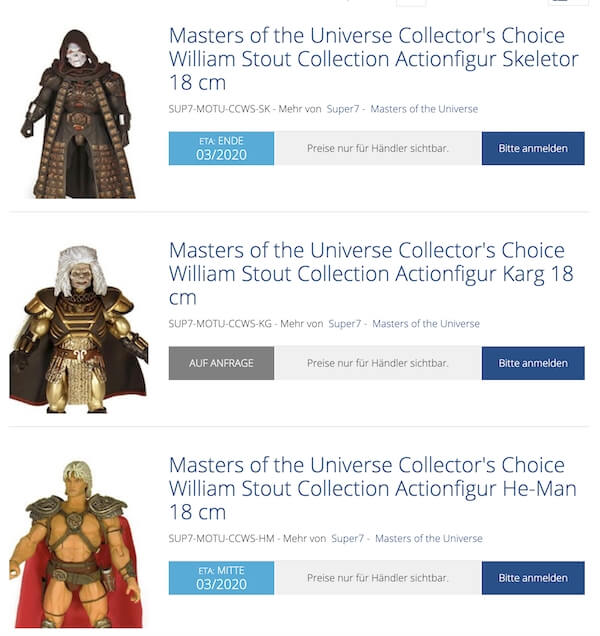Open the He-Man action figure product title
The width and height of the screenshot is (600, 636).
coord(373,488)
